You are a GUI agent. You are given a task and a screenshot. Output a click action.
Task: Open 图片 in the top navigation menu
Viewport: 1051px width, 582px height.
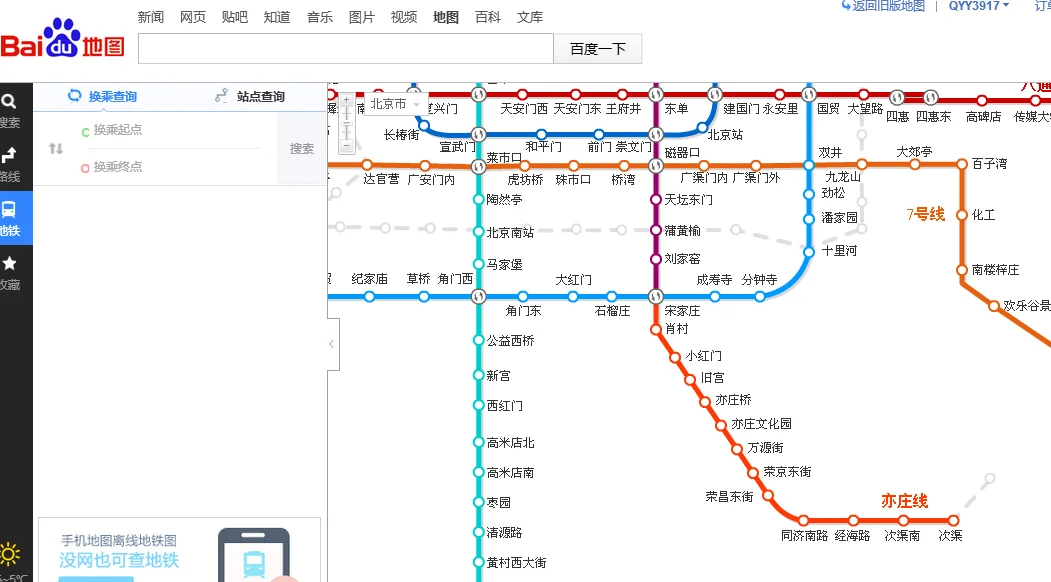[x=361, y=16]
